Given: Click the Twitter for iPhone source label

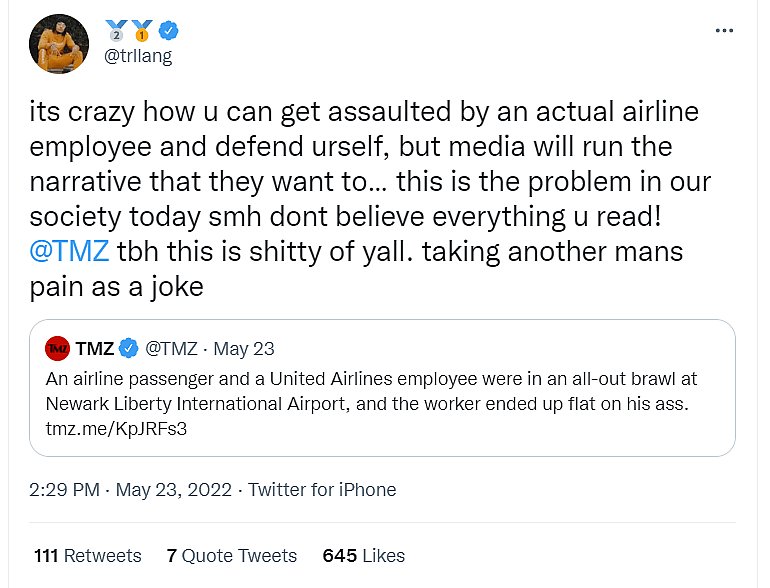Looking at the screenshot, I should (322, 490).
